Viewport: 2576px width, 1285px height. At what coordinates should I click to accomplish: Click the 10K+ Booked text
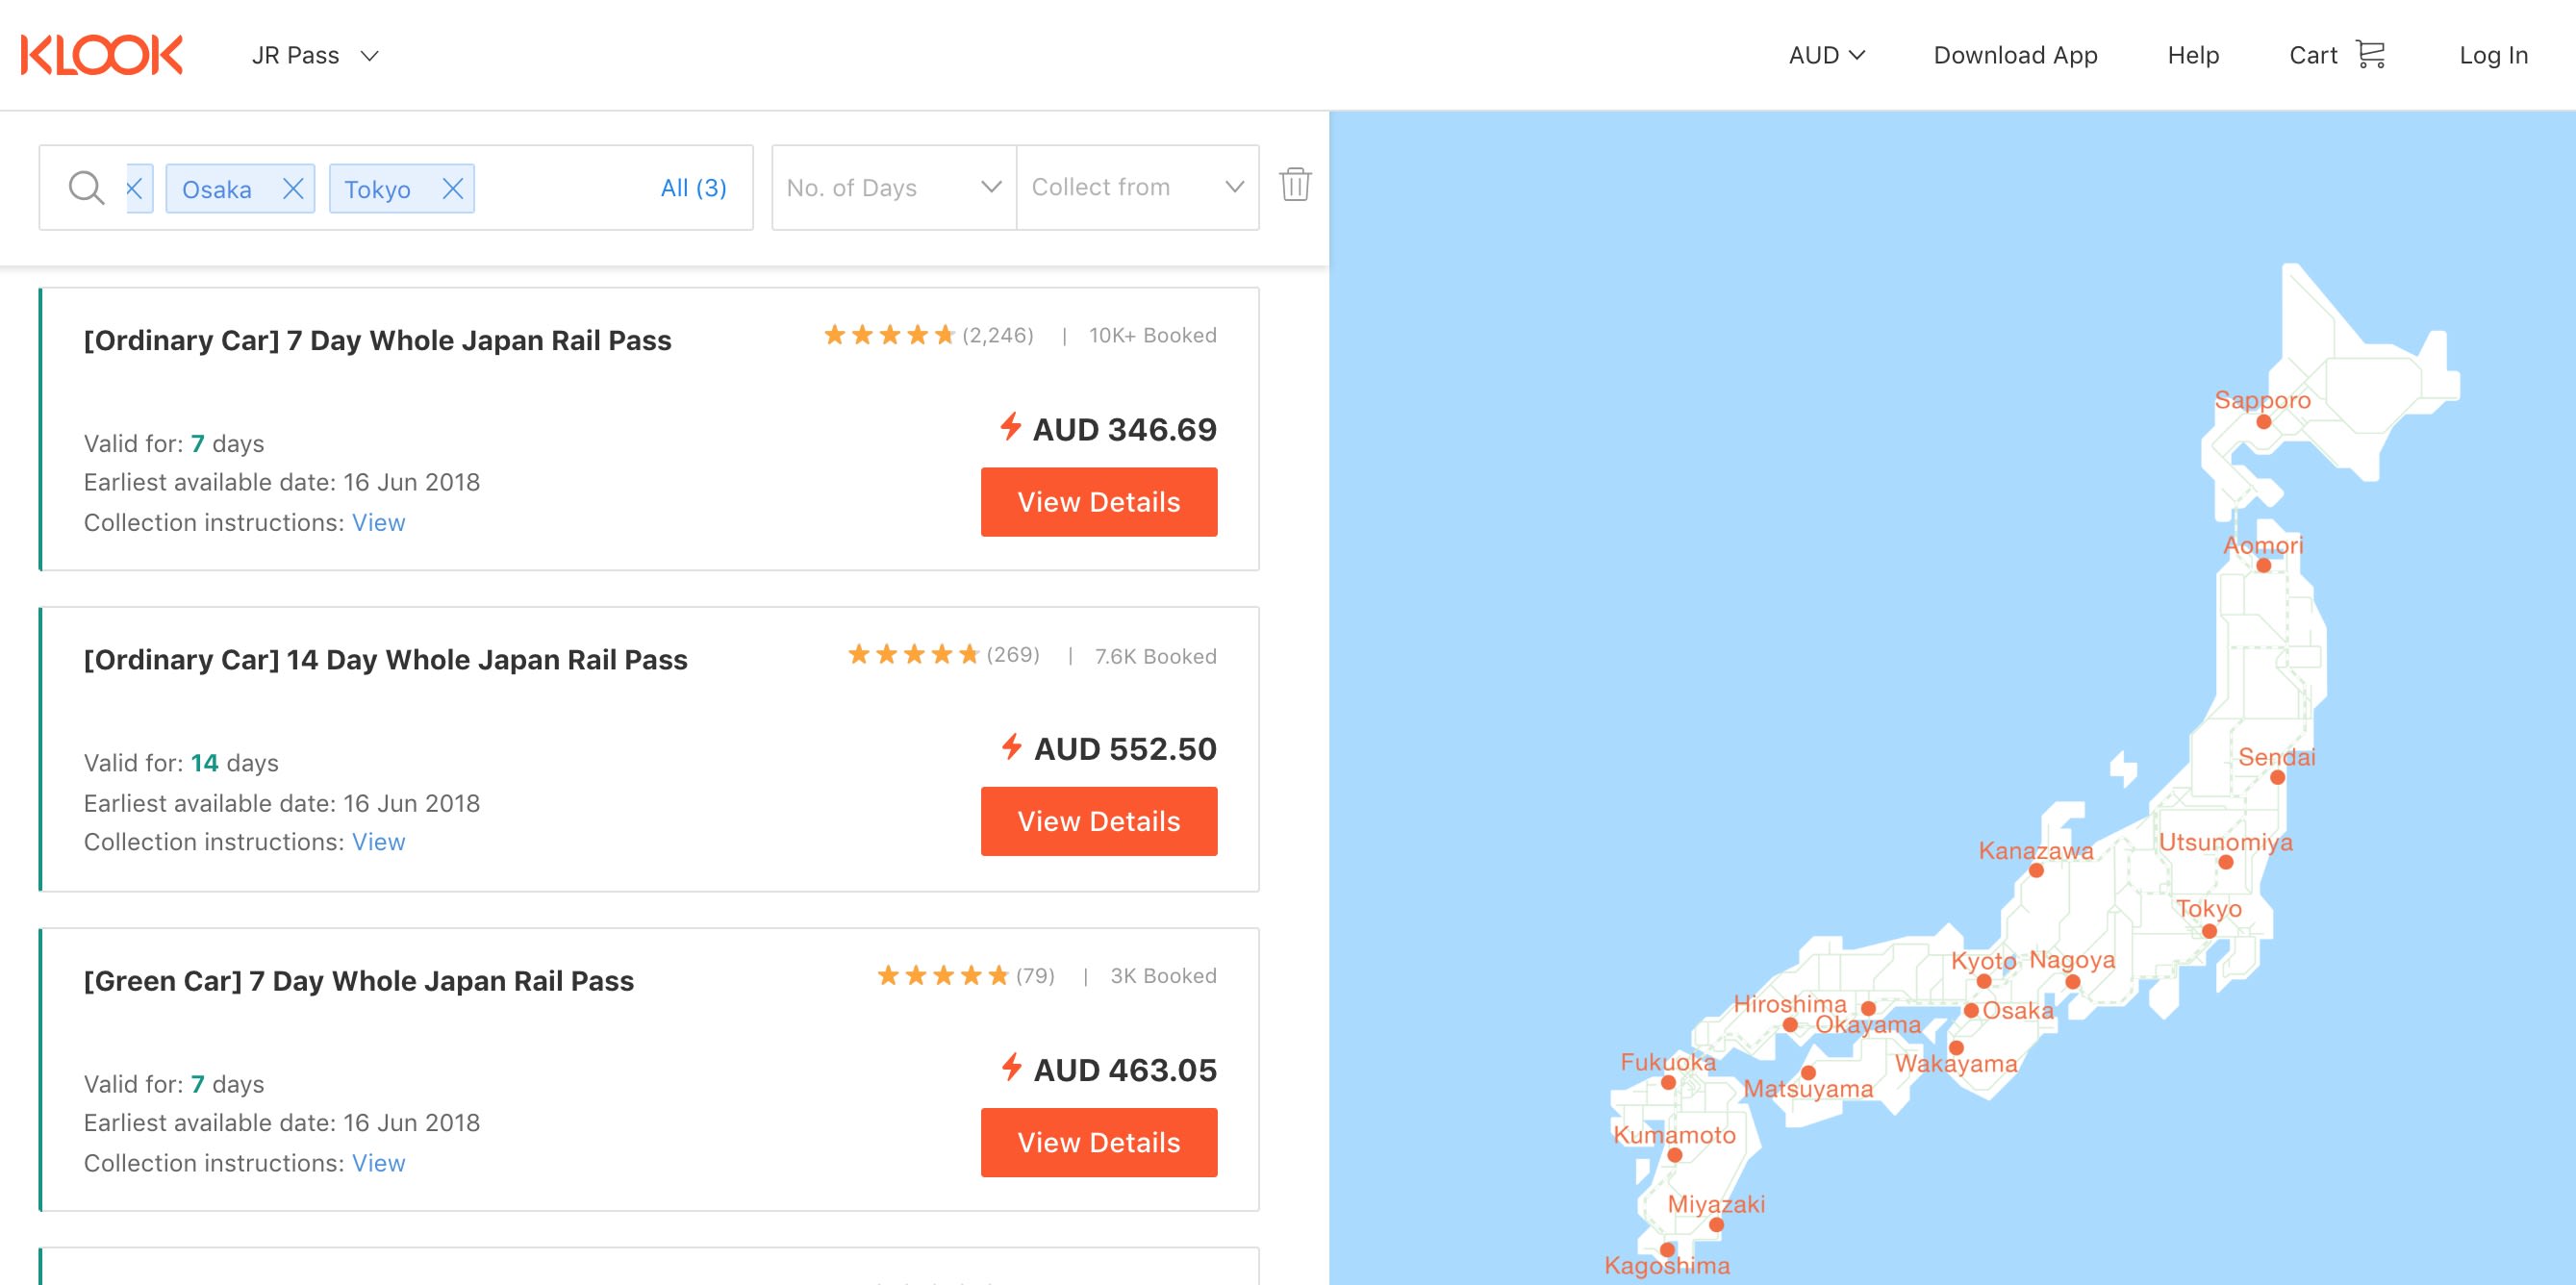click(1152, 335)
